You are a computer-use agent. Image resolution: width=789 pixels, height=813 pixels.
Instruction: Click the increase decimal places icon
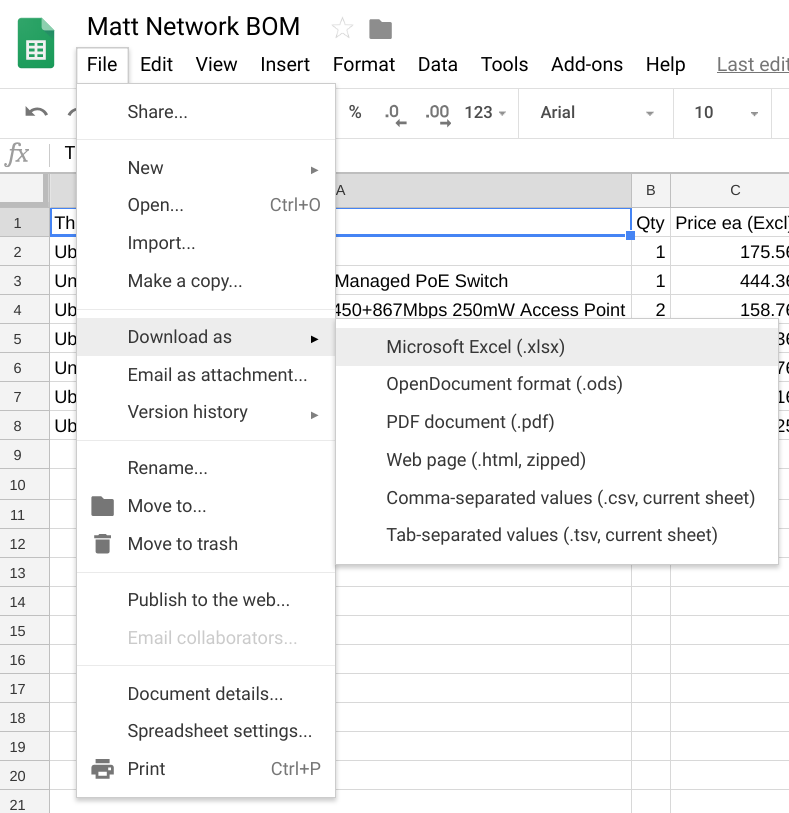tap(437, 113)
